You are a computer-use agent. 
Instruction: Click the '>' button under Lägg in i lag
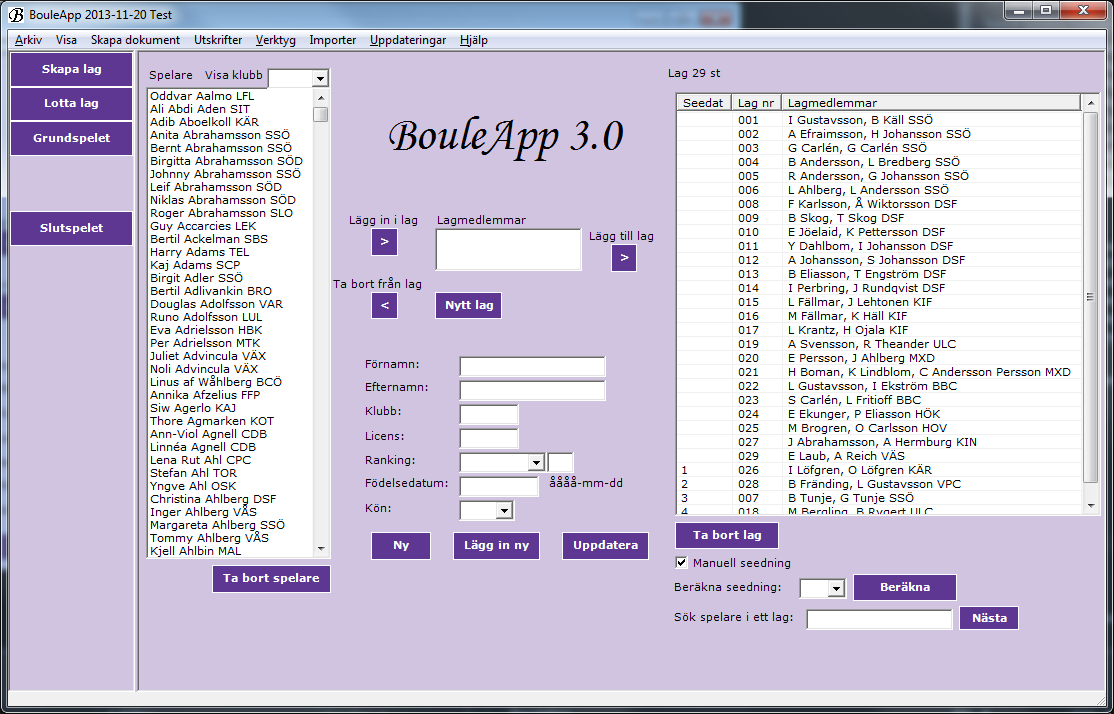pyautogui.click(x=384, y=242)
